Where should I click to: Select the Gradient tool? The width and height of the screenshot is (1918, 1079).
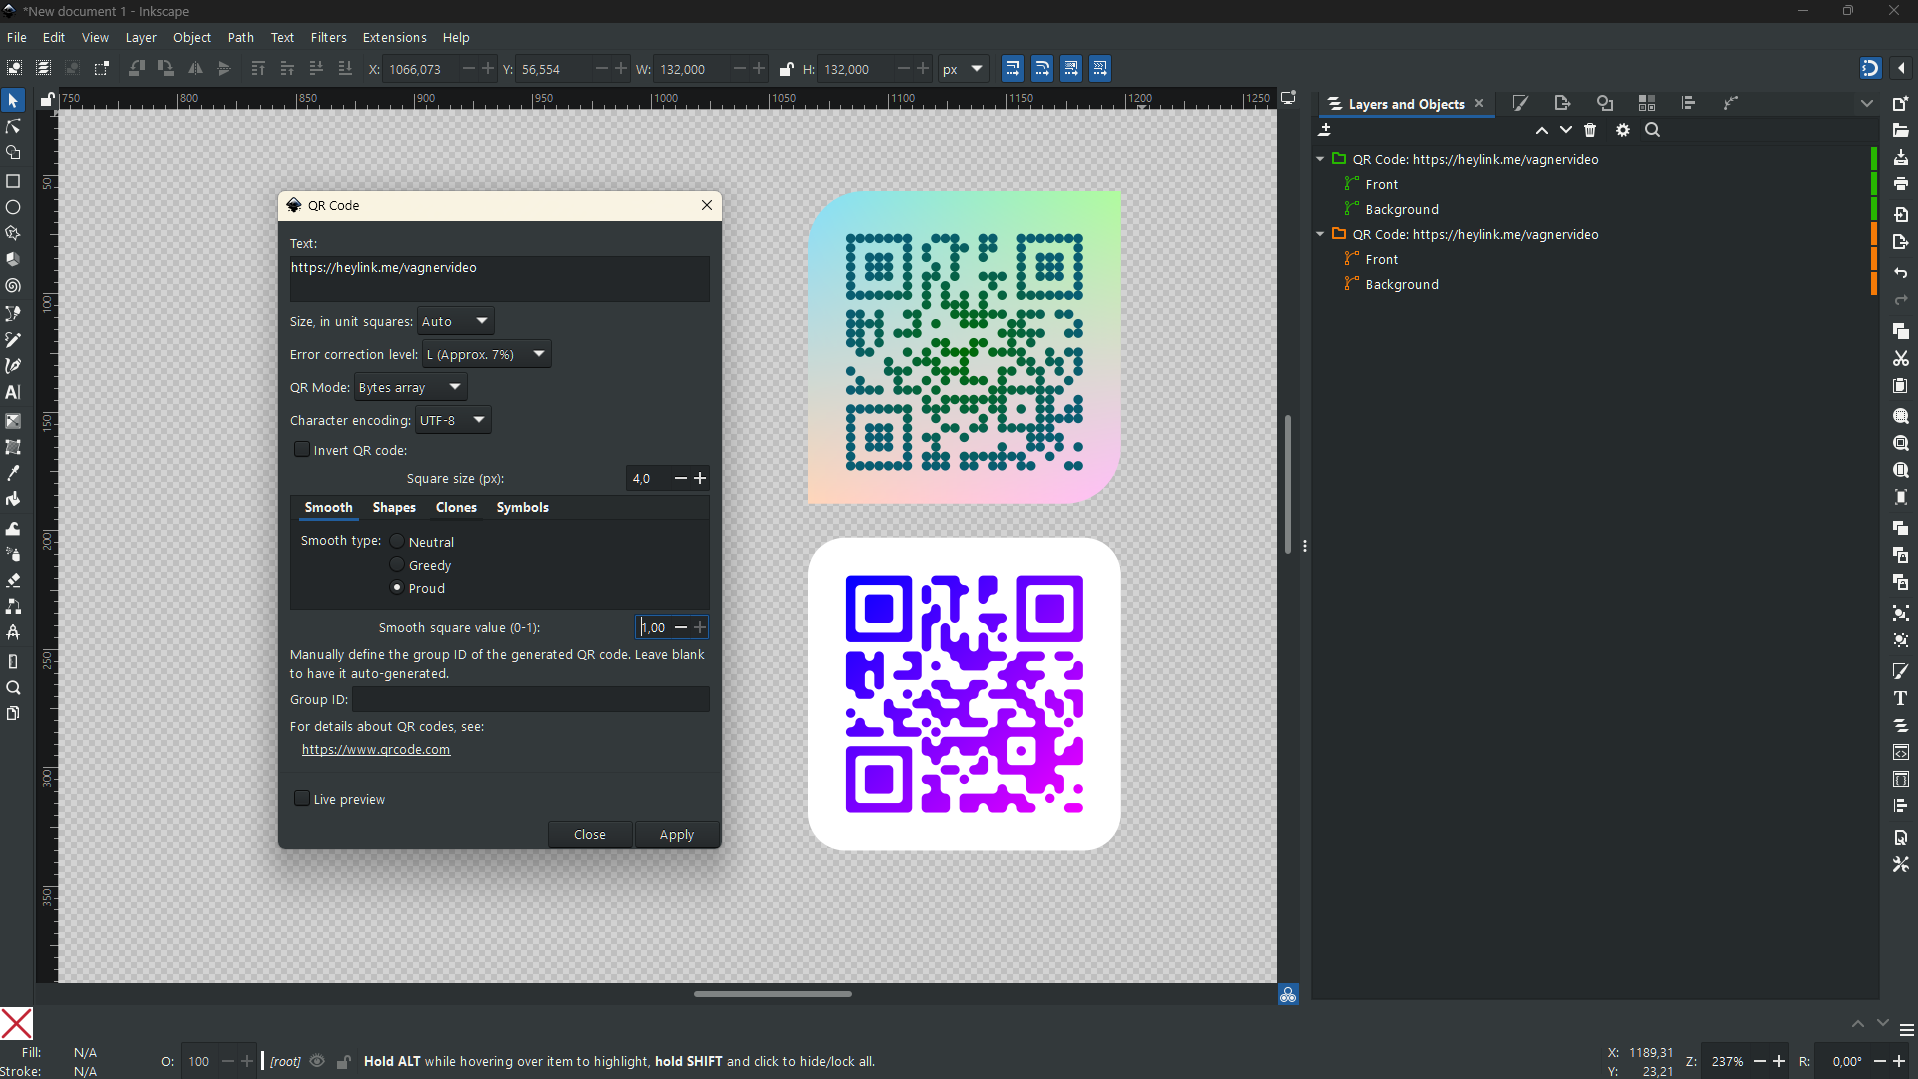(13, 421)
